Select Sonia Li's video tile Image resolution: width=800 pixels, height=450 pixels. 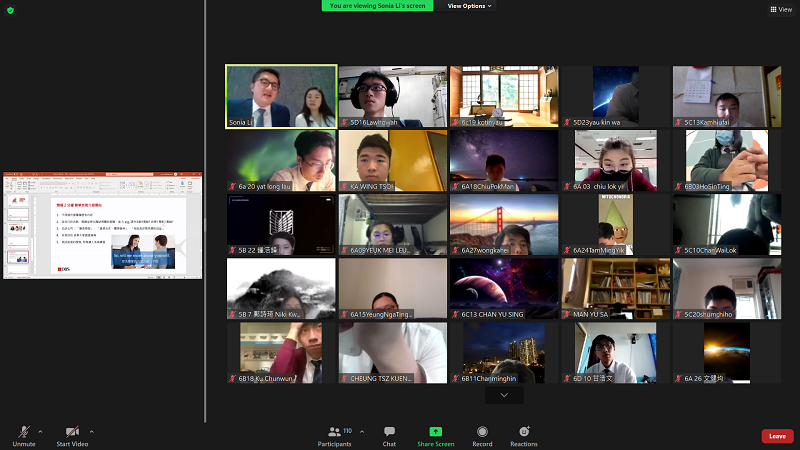coord(281,97)
